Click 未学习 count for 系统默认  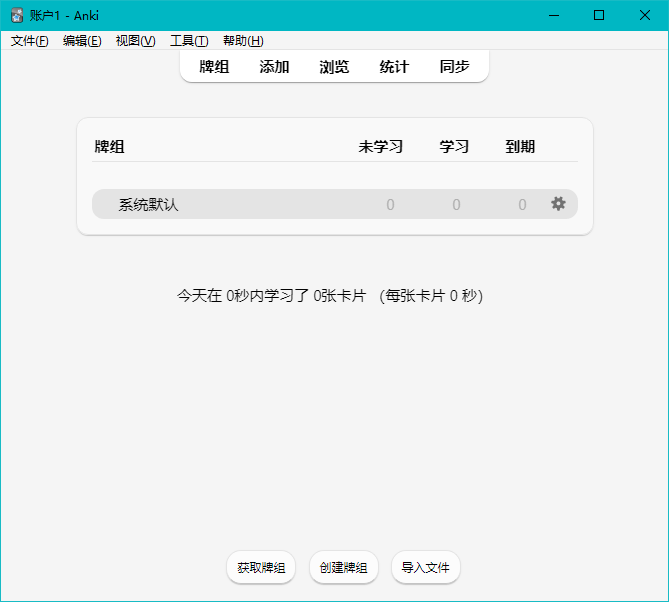pyautogui.click(x=390, y=205)
